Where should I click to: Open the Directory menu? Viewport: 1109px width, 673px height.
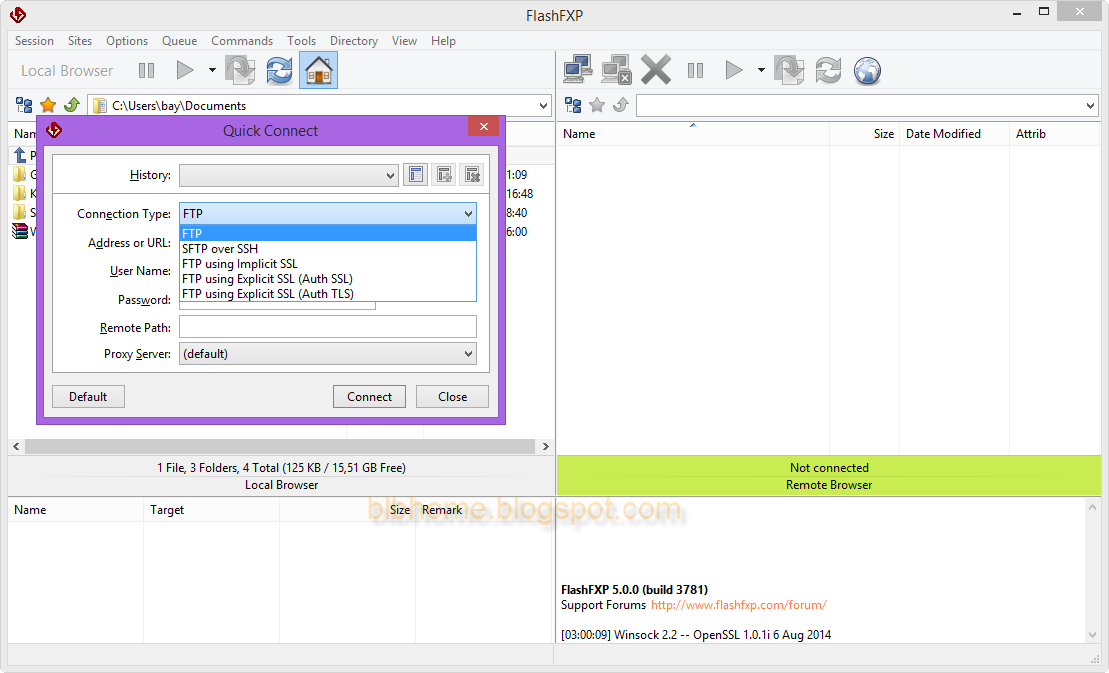click(x=354, y=41)
